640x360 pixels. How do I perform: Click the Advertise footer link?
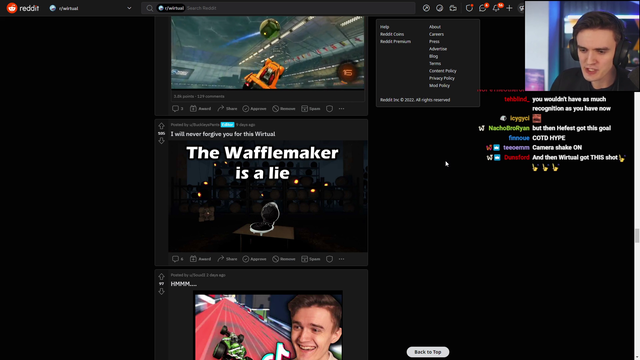[x=438, y=49]
